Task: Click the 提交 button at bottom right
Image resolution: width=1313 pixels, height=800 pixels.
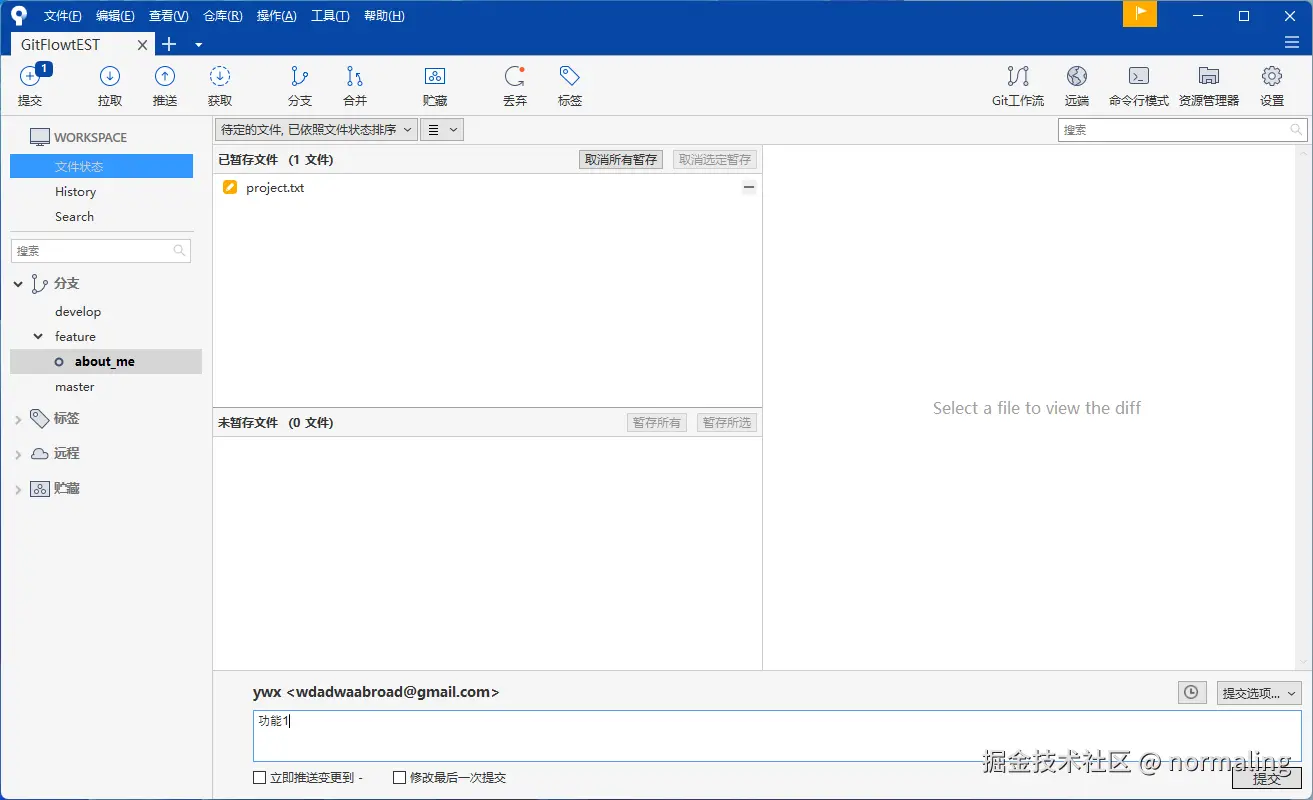Action: [1267, 779]
